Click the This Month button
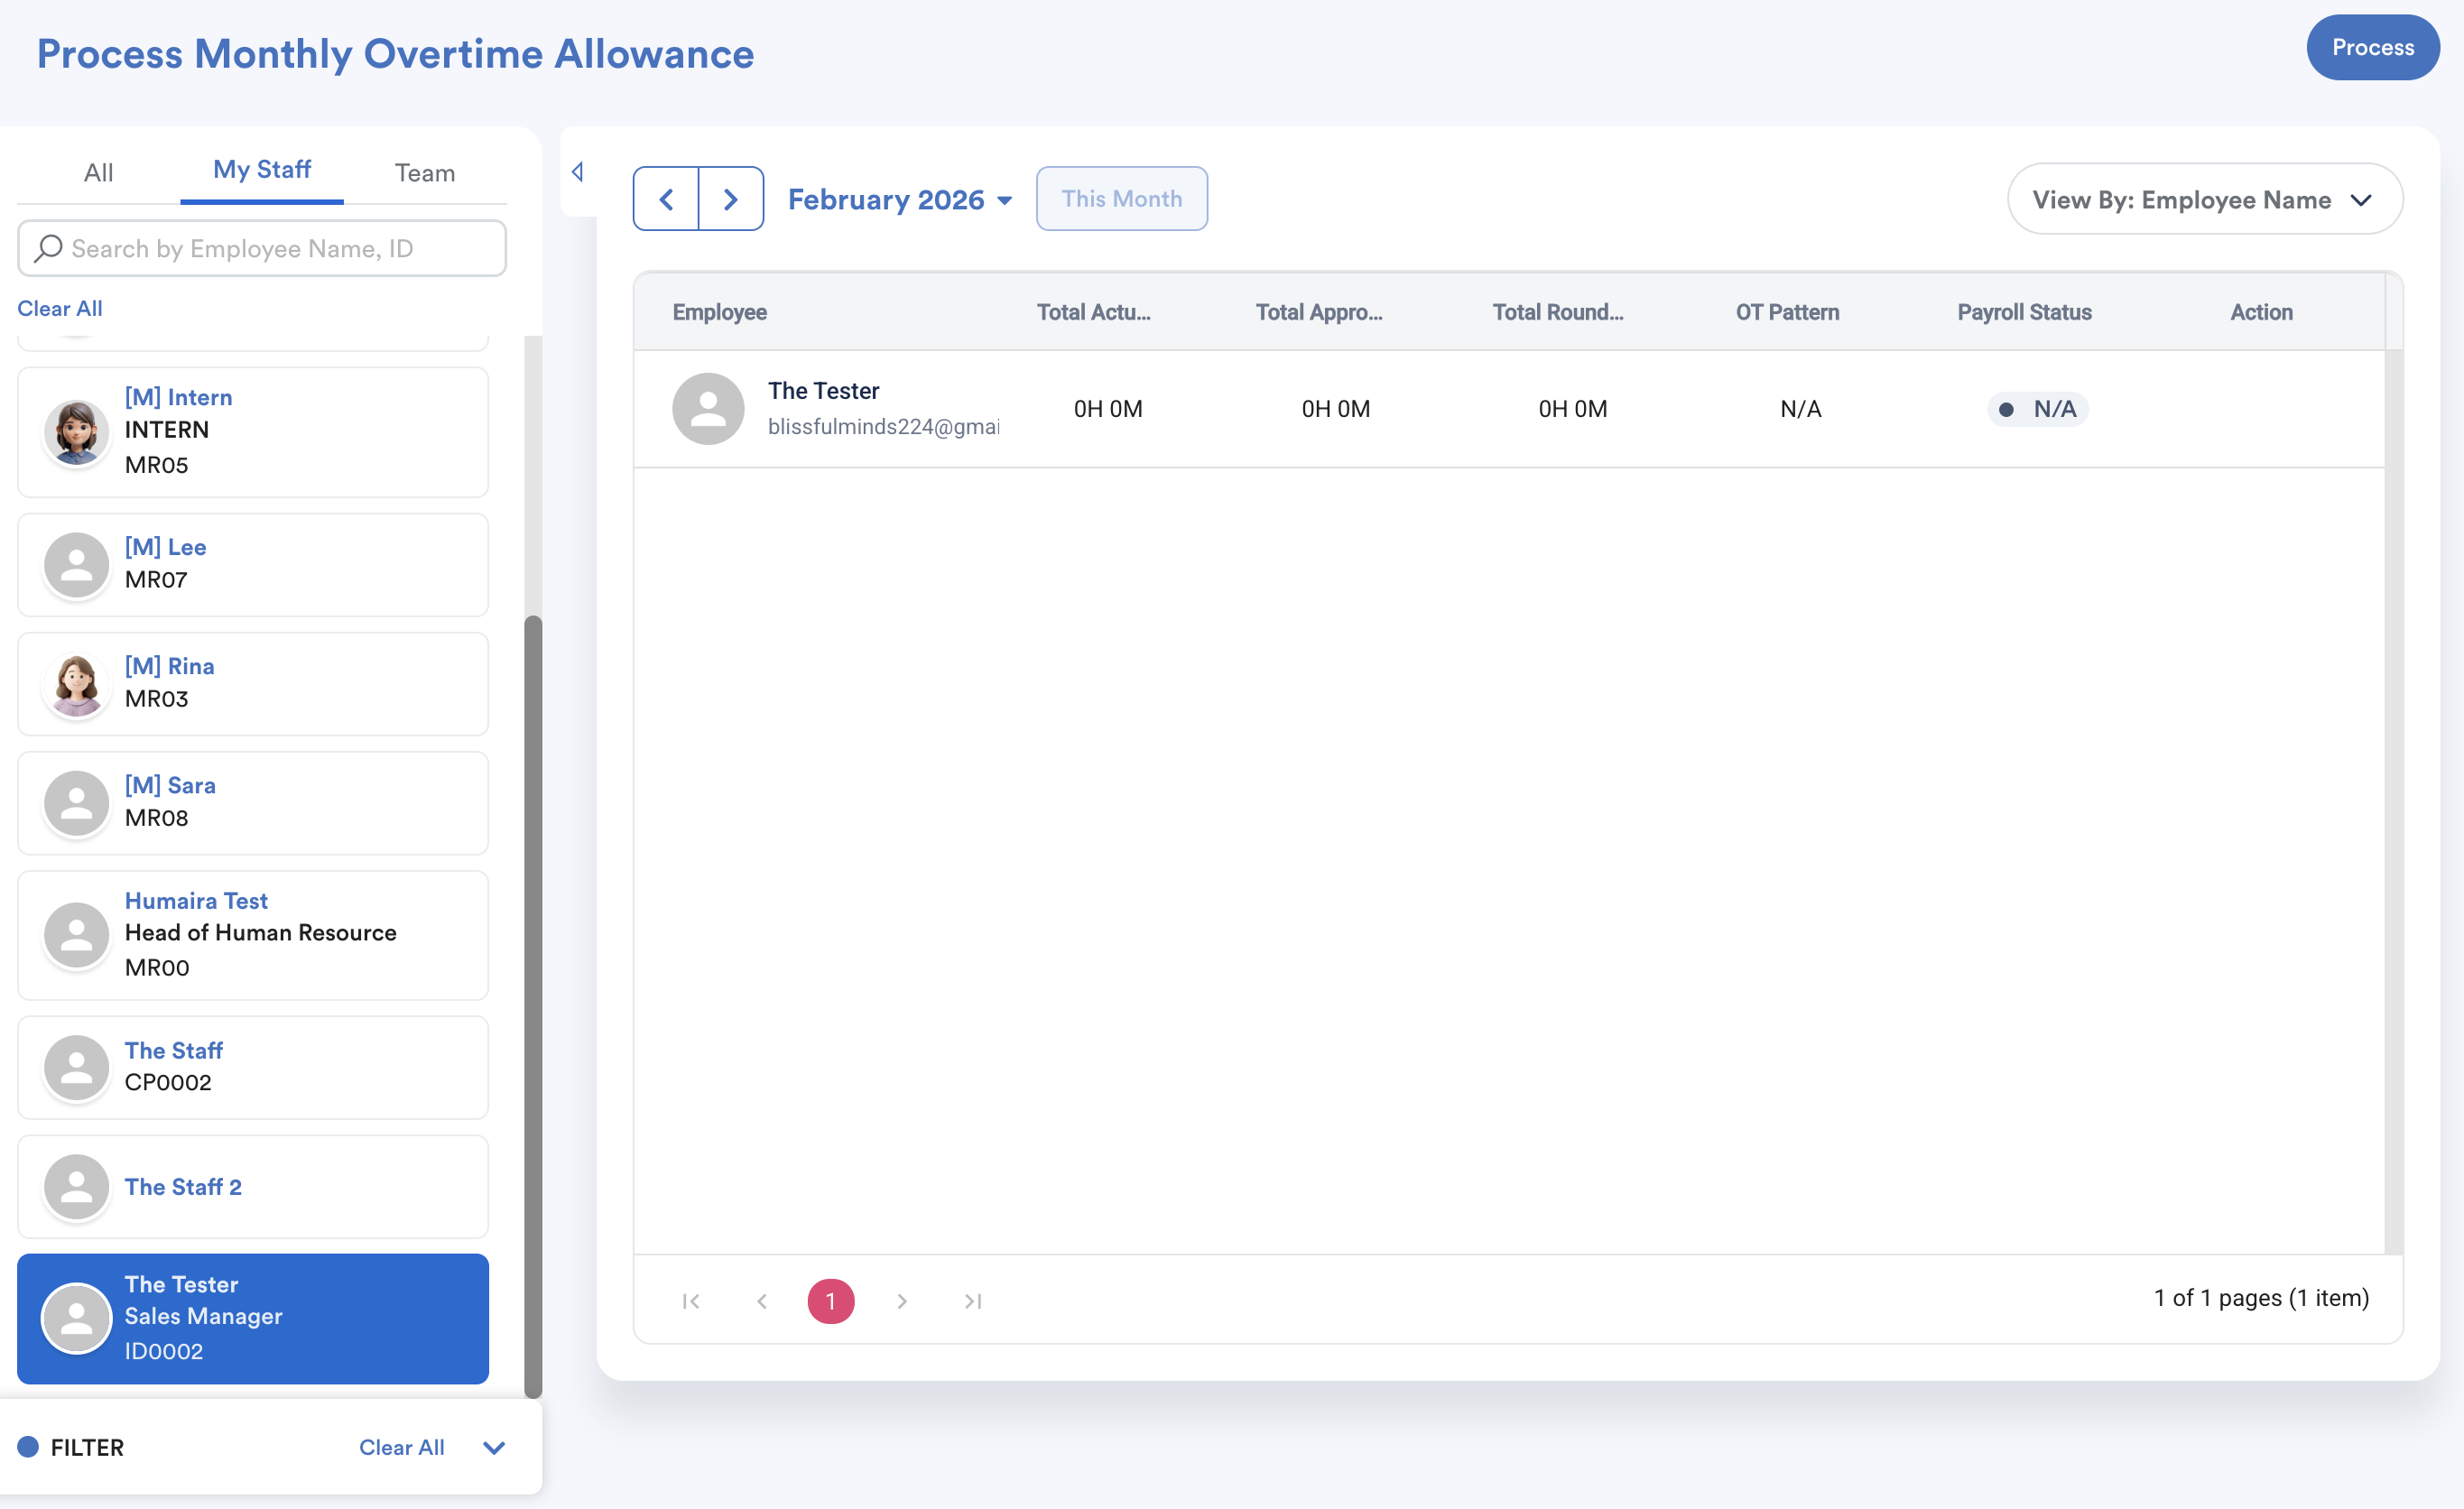This screenshot has width=2464, height=1509. (x=1121, y=199)
